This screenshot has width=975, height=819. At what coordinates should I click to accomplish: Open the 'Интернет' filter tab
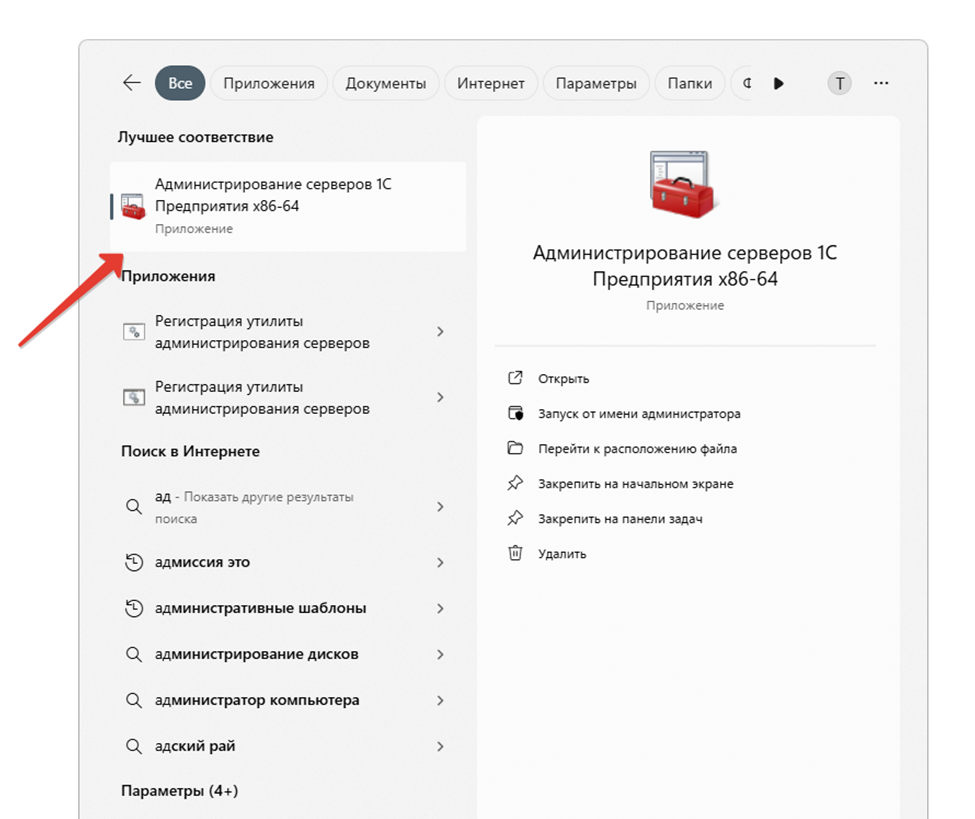(491, 83)
